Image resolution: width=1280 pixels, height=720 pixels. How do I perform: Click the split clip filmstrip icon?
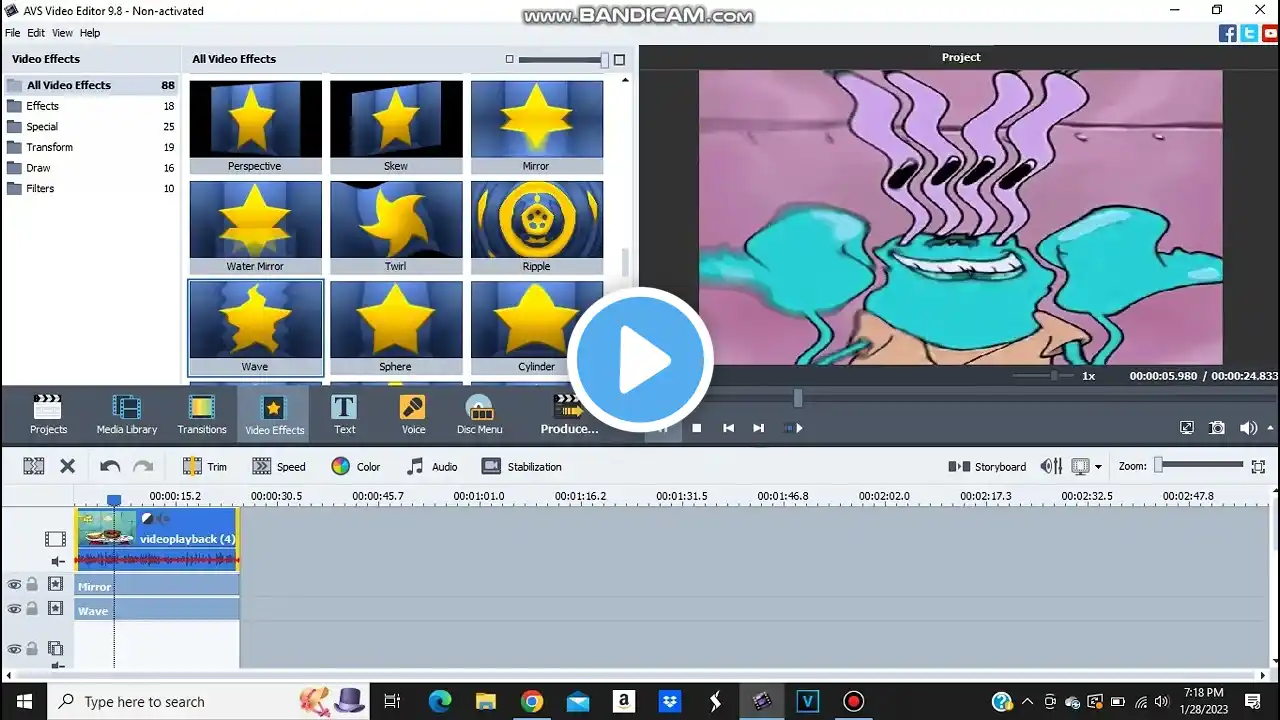click(x=34, y=466)
